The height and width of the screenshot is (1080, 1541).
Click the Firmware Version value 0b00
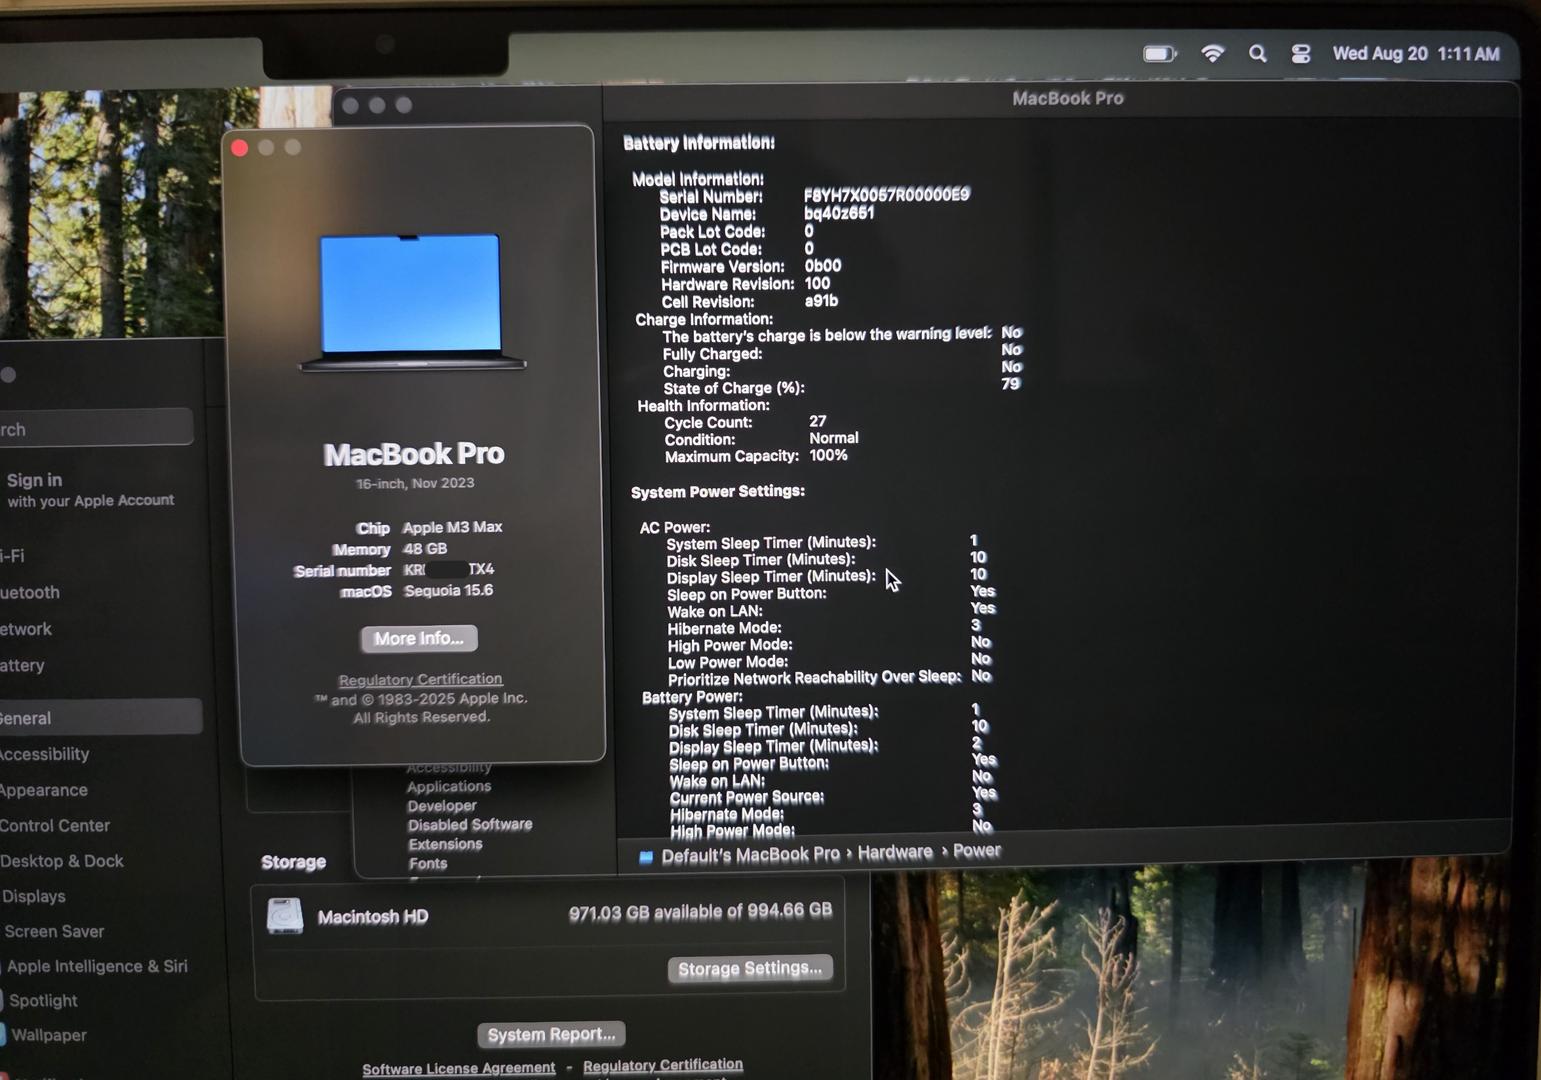823,266
